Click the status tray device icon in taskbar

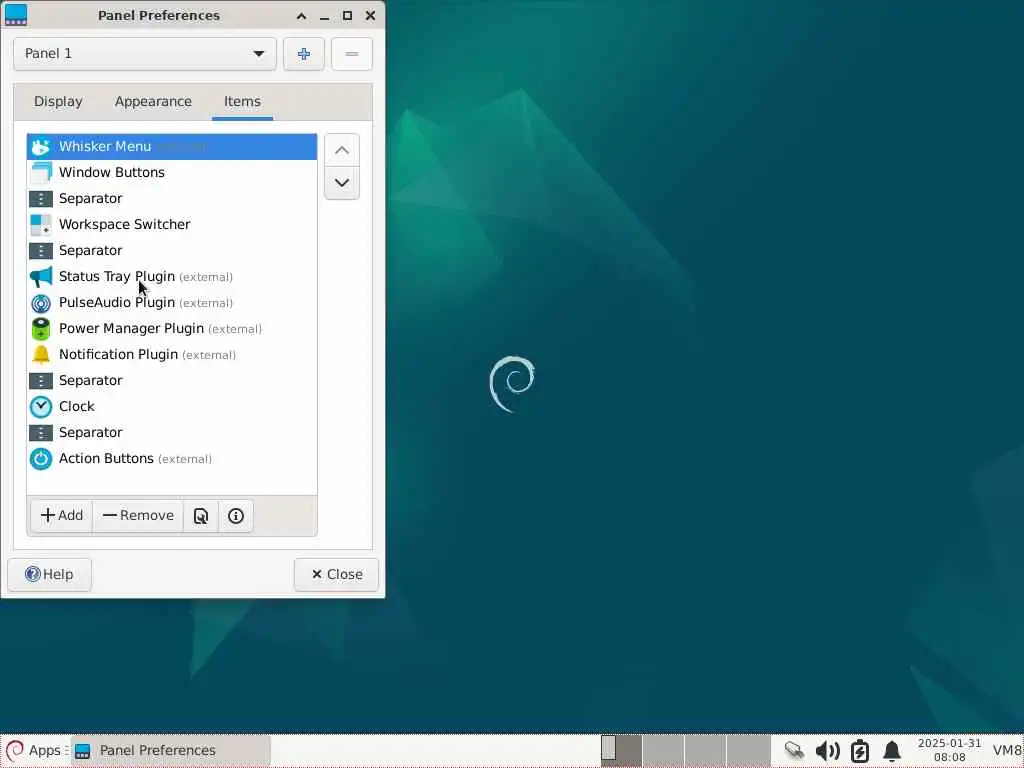coord(794,750)
